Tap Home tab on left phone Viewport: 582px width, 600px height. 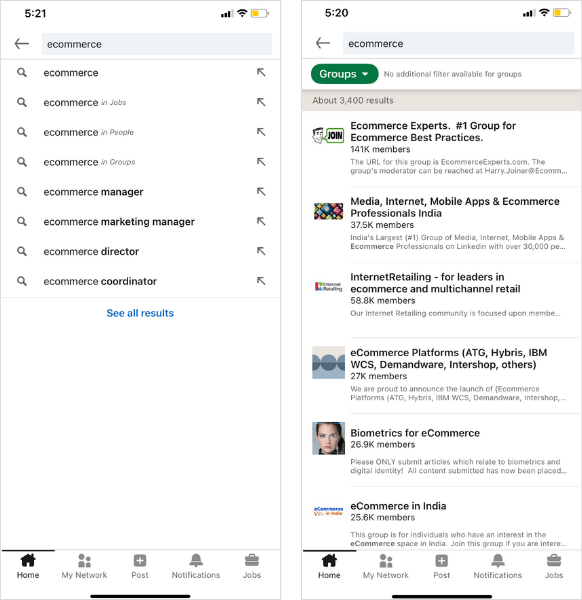pos(28,566)
